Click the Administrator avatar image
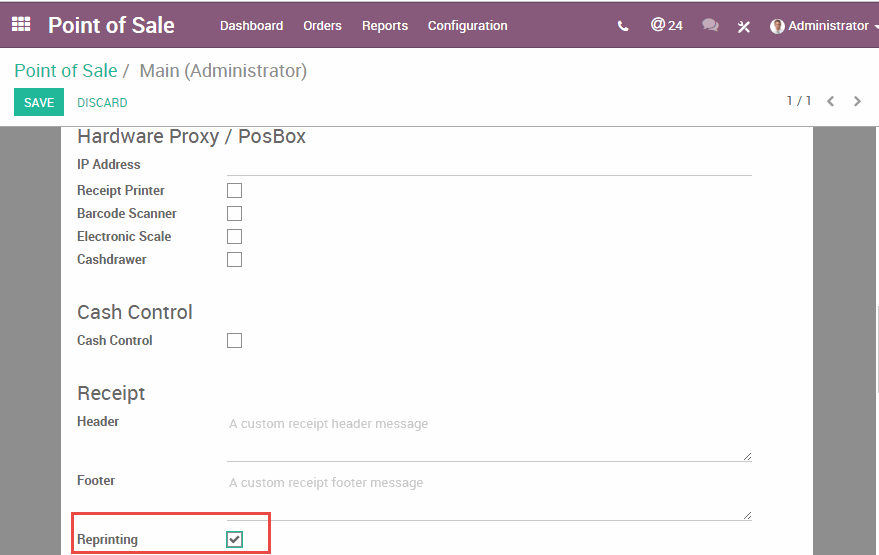Image resolution: width=879 pixels, height=555 pixels. tap(777, 26)
